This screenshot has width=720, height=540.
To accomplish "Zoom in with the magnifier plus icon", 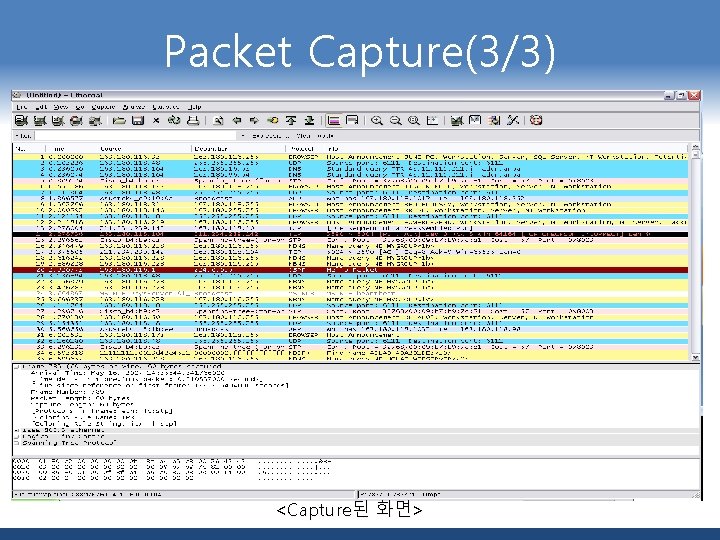I will [377, 121].
